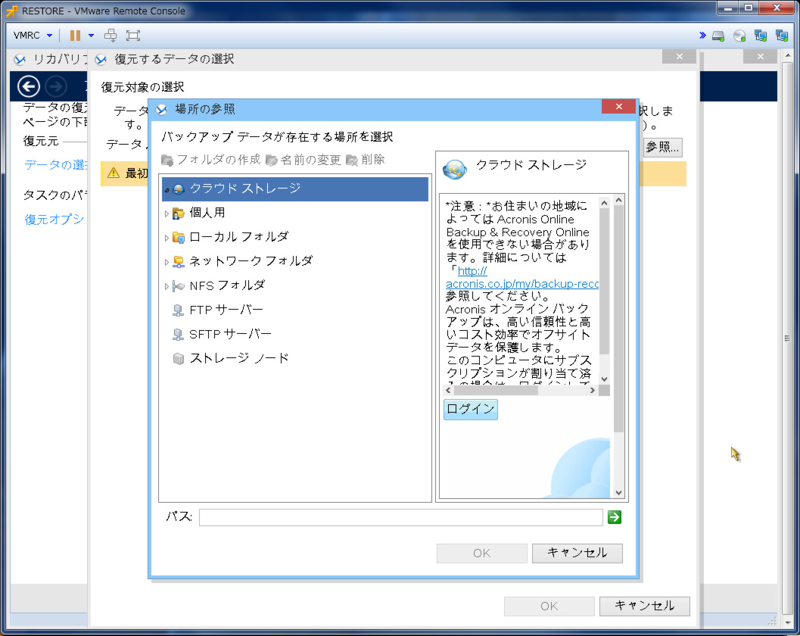Select the クラウド ストレージ tree node
This screenshot has width=800, height=636.
[244, 188]
